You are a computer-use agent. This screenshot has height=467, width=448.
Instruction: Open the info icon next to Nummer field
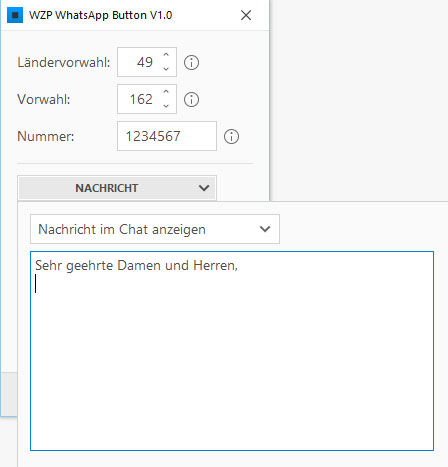231,136
